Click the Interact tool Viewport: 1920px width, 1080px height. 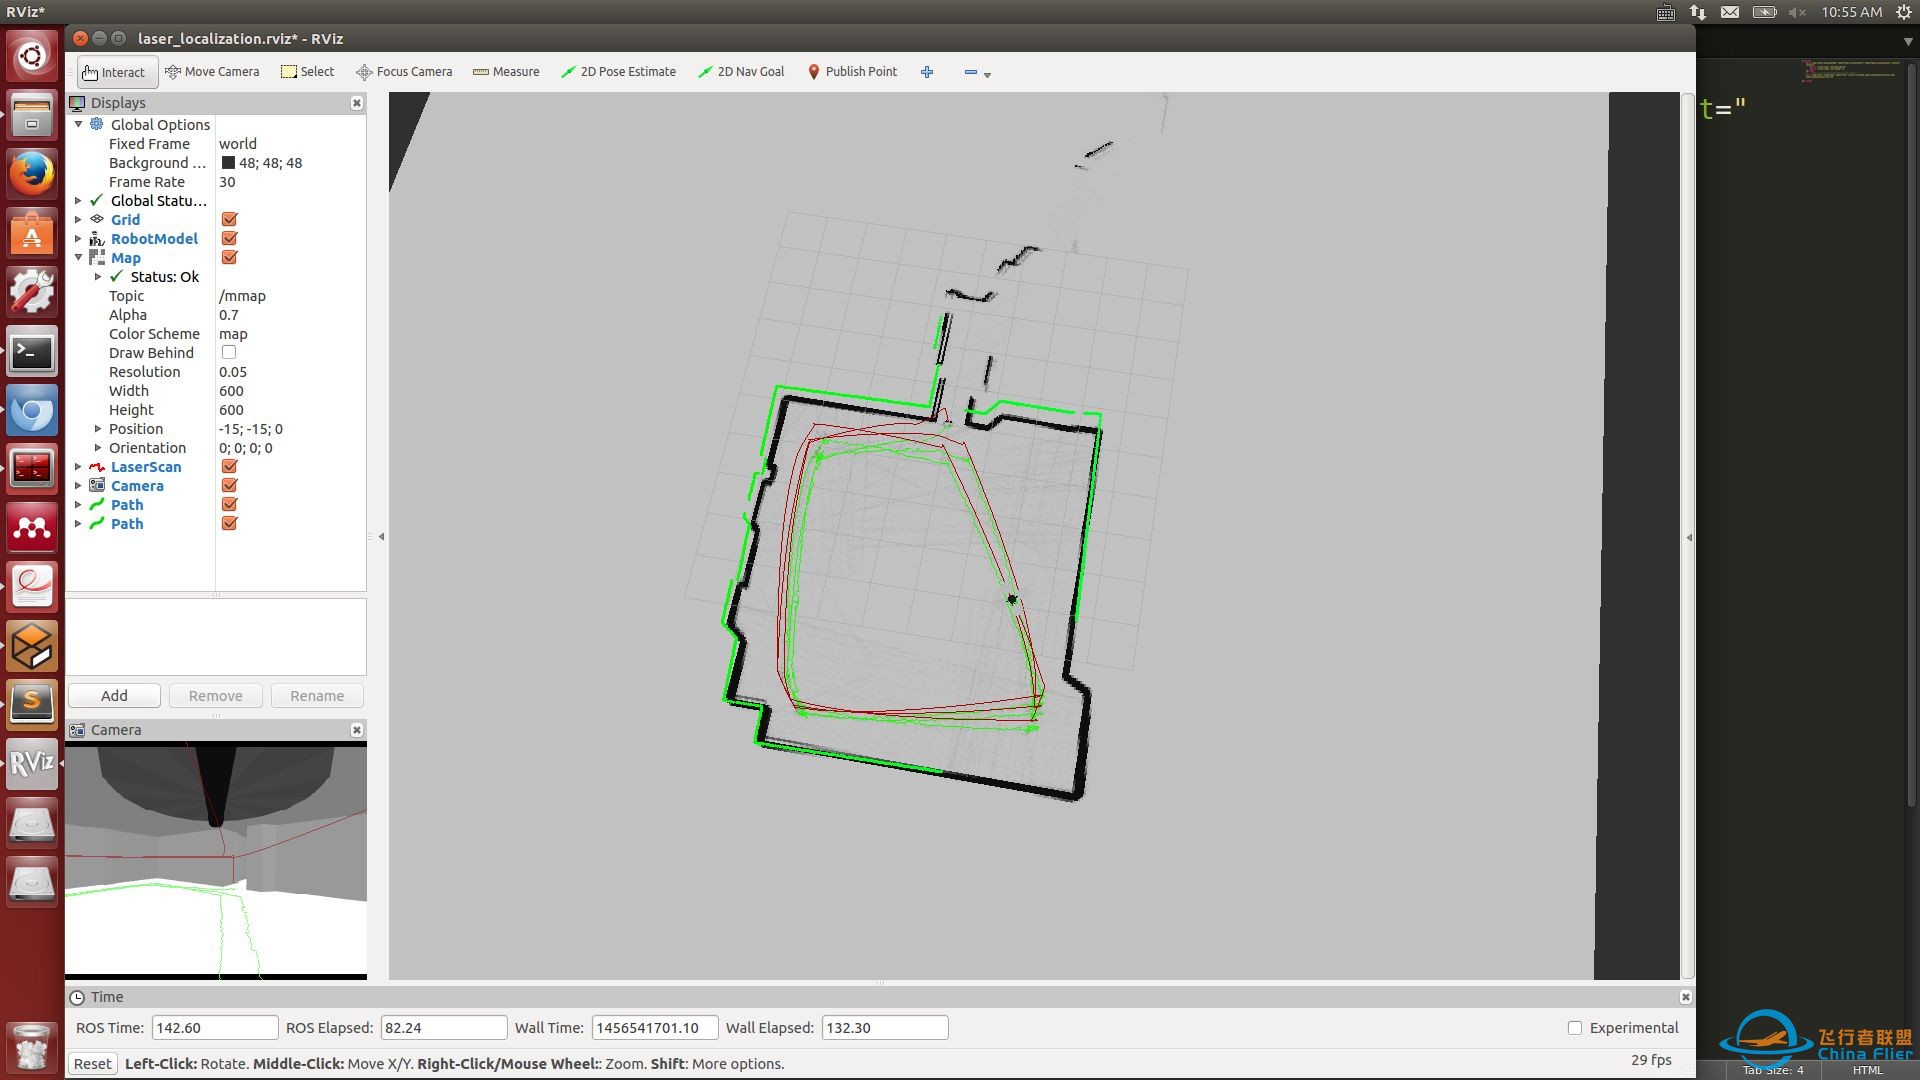pyautogui.click(x=113, y=71)
